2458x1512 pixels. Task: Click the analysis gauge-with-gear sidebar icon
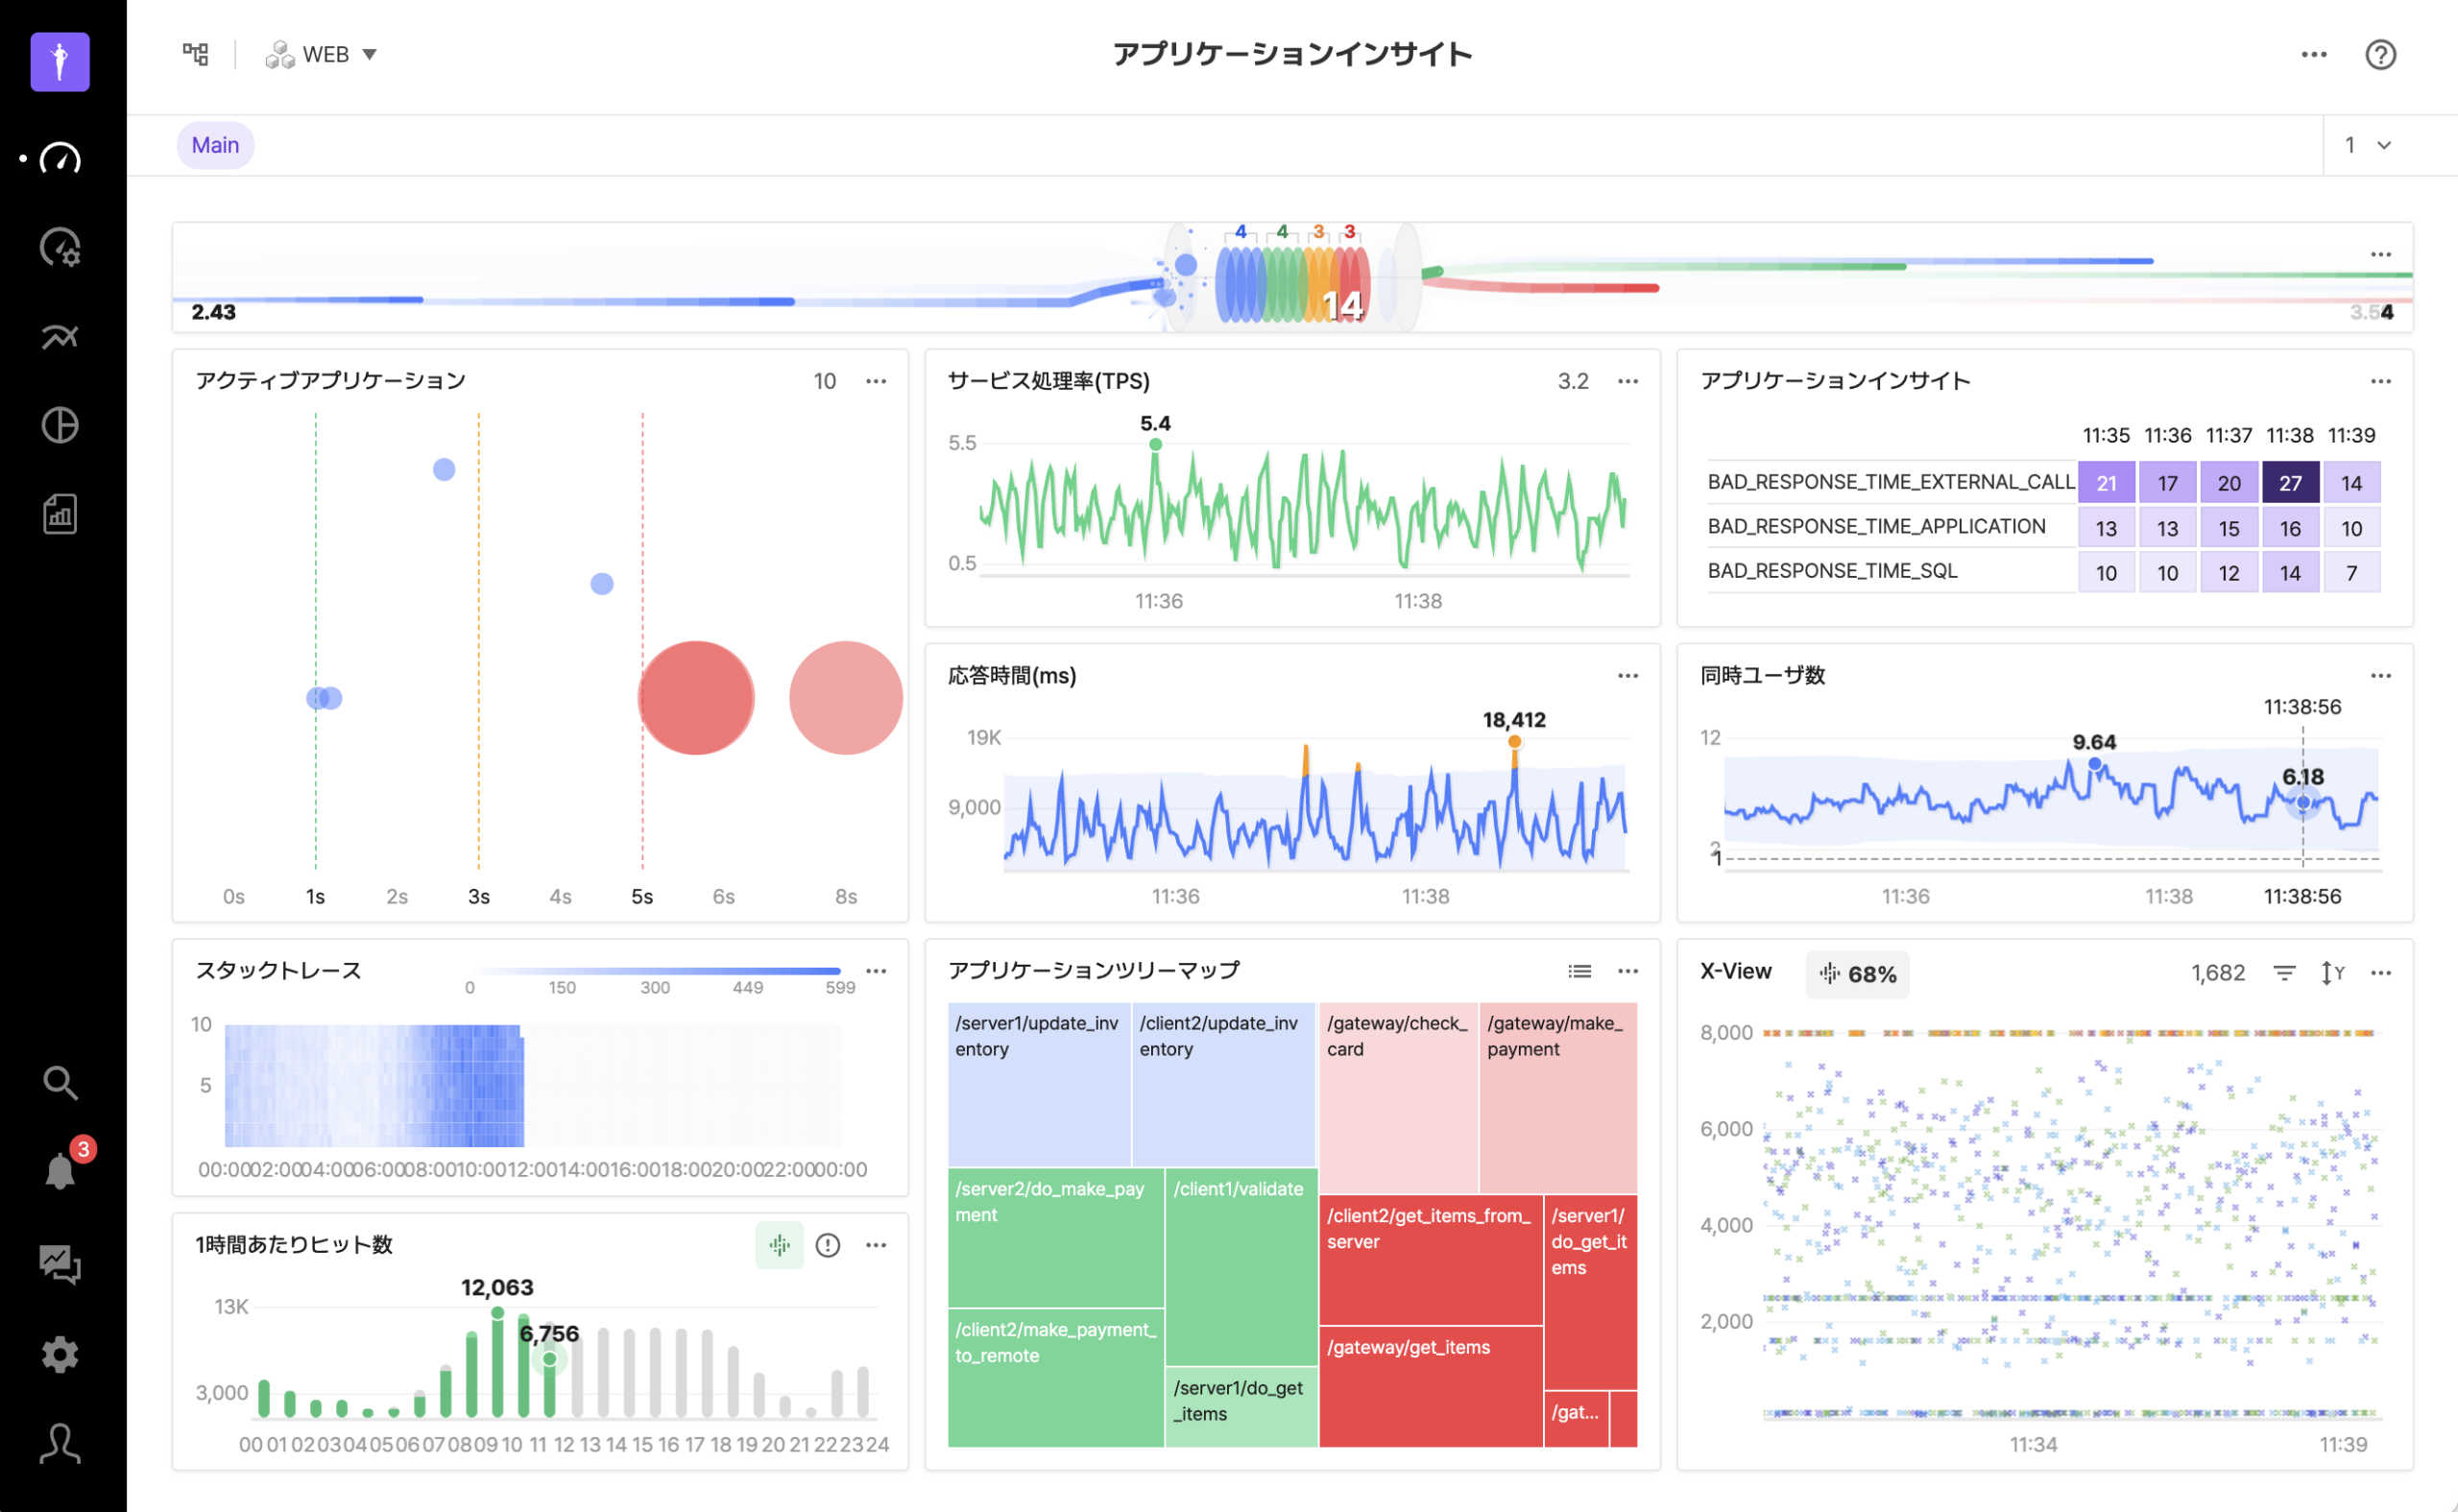[60, 247]
